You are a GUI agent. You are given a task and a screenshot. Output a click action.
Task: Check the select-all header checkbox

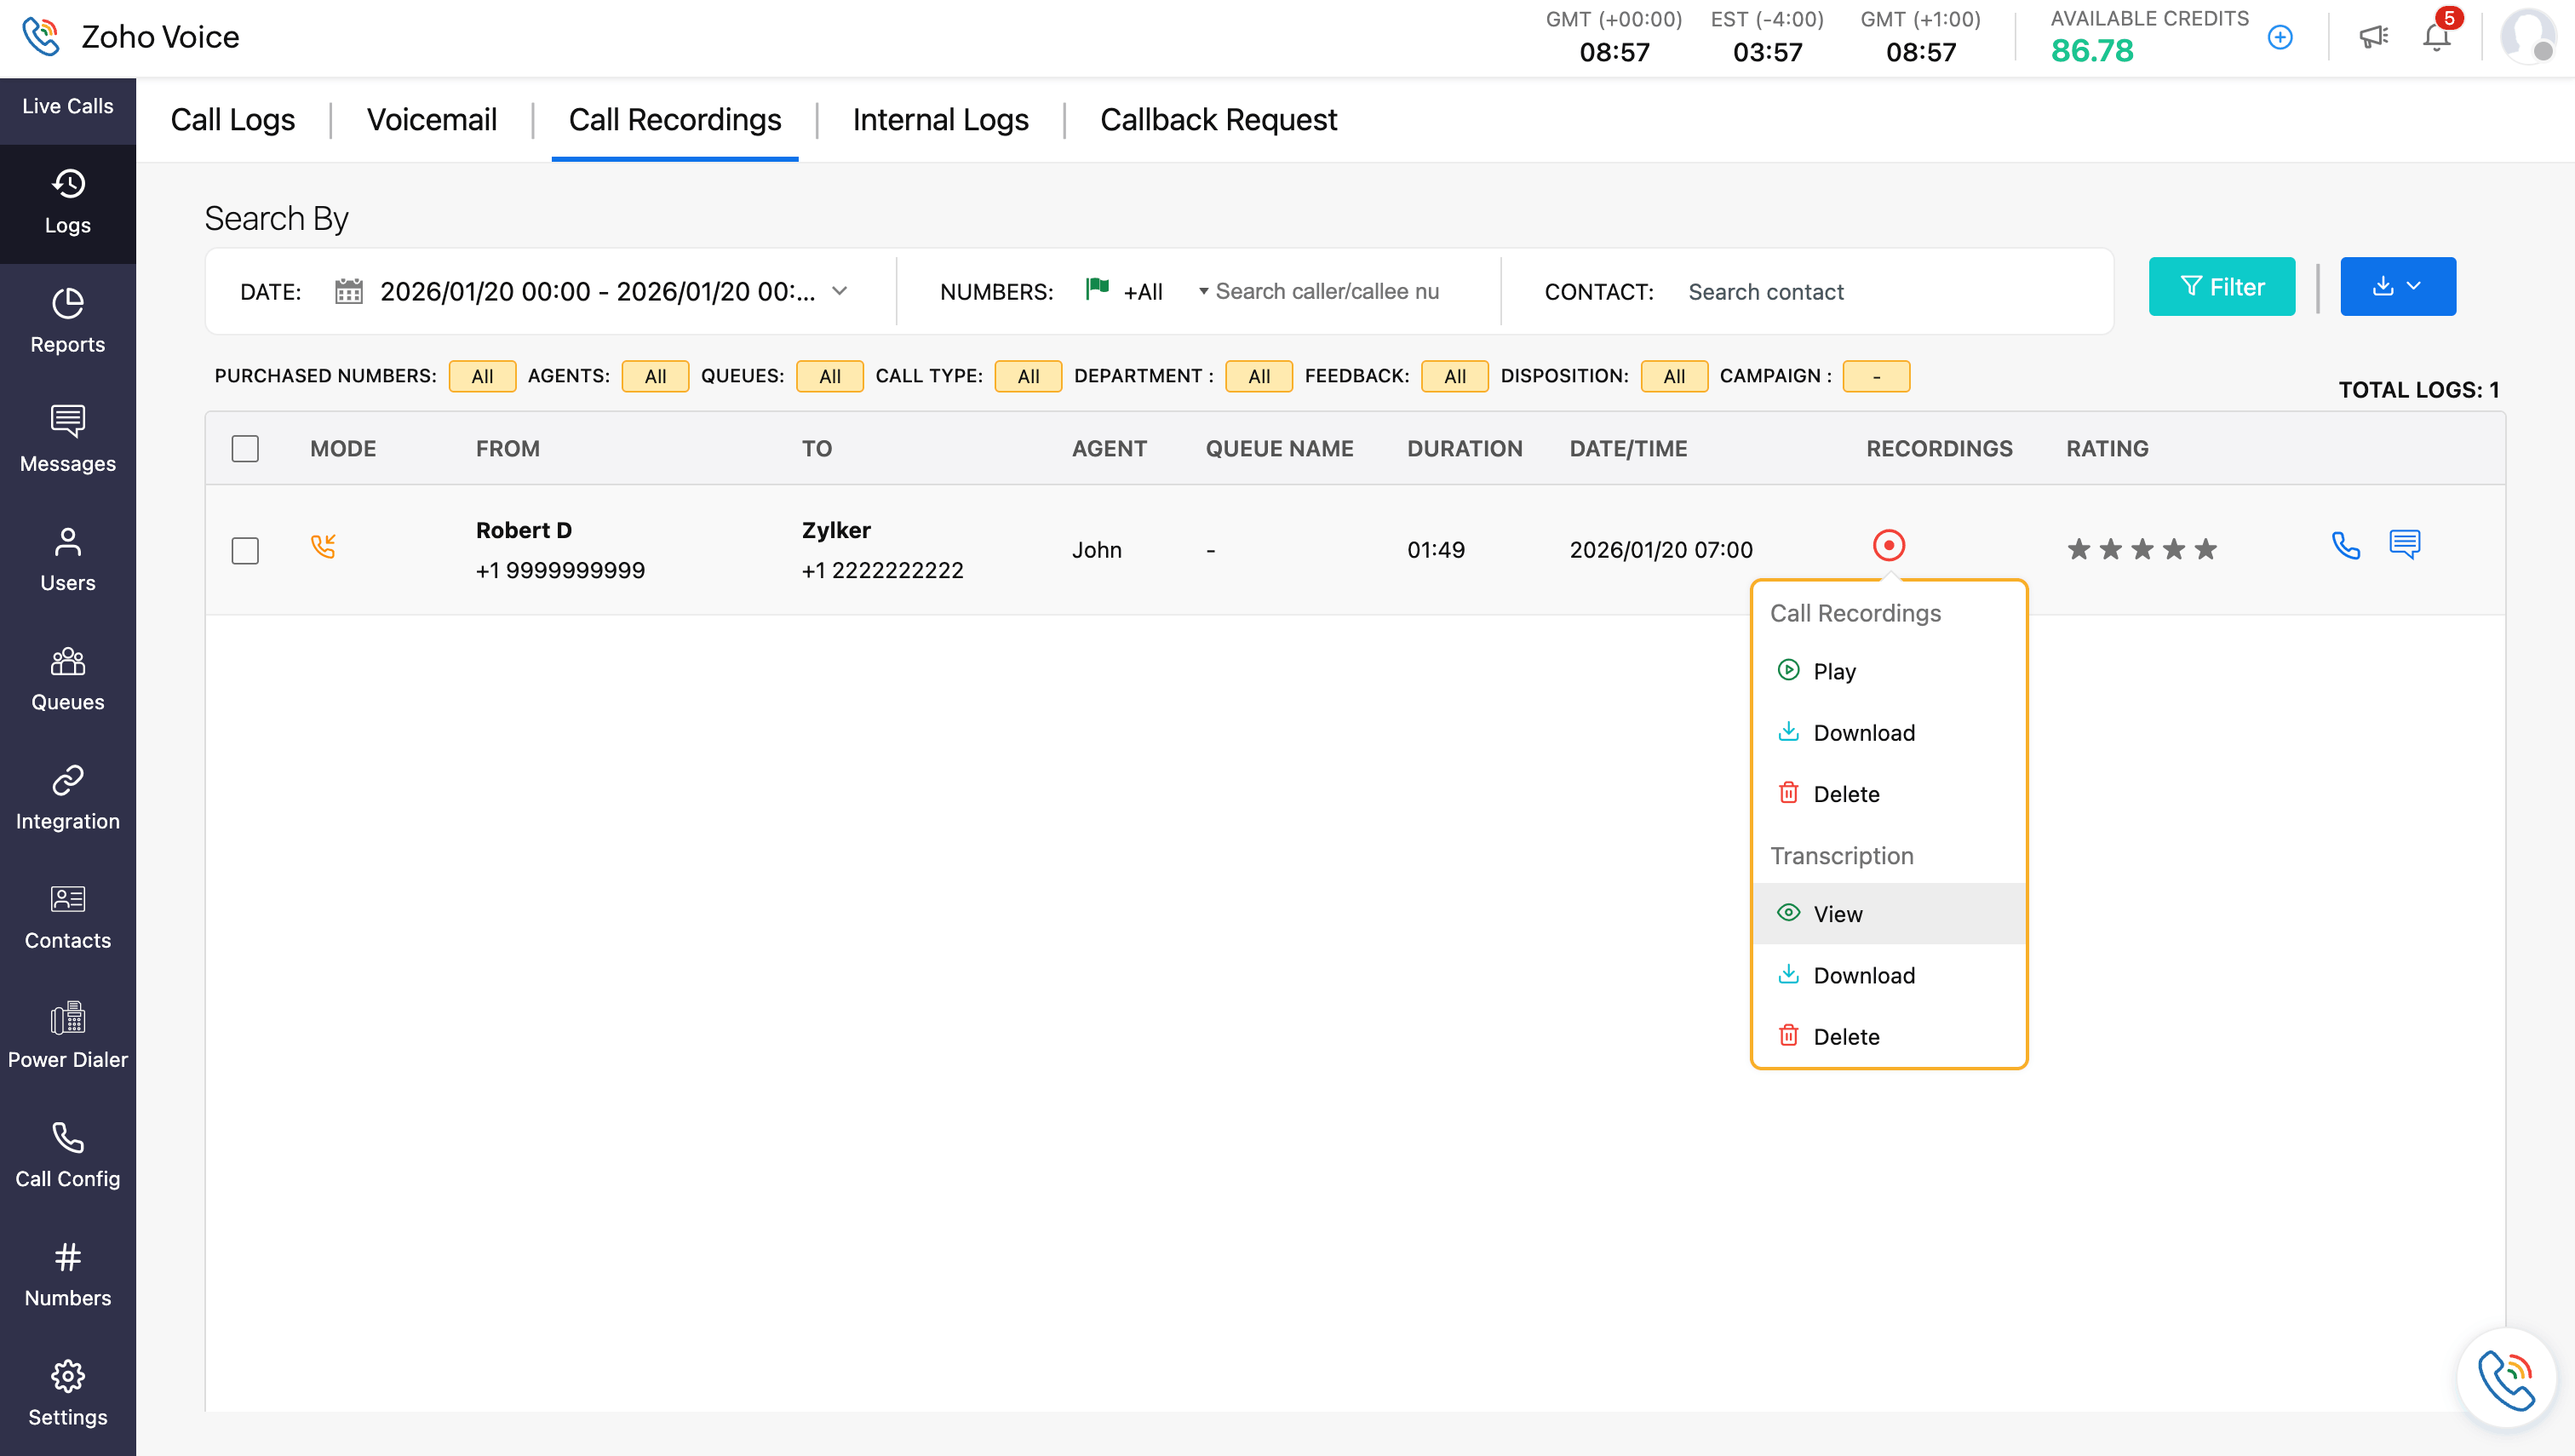click(x=245, y=448)
